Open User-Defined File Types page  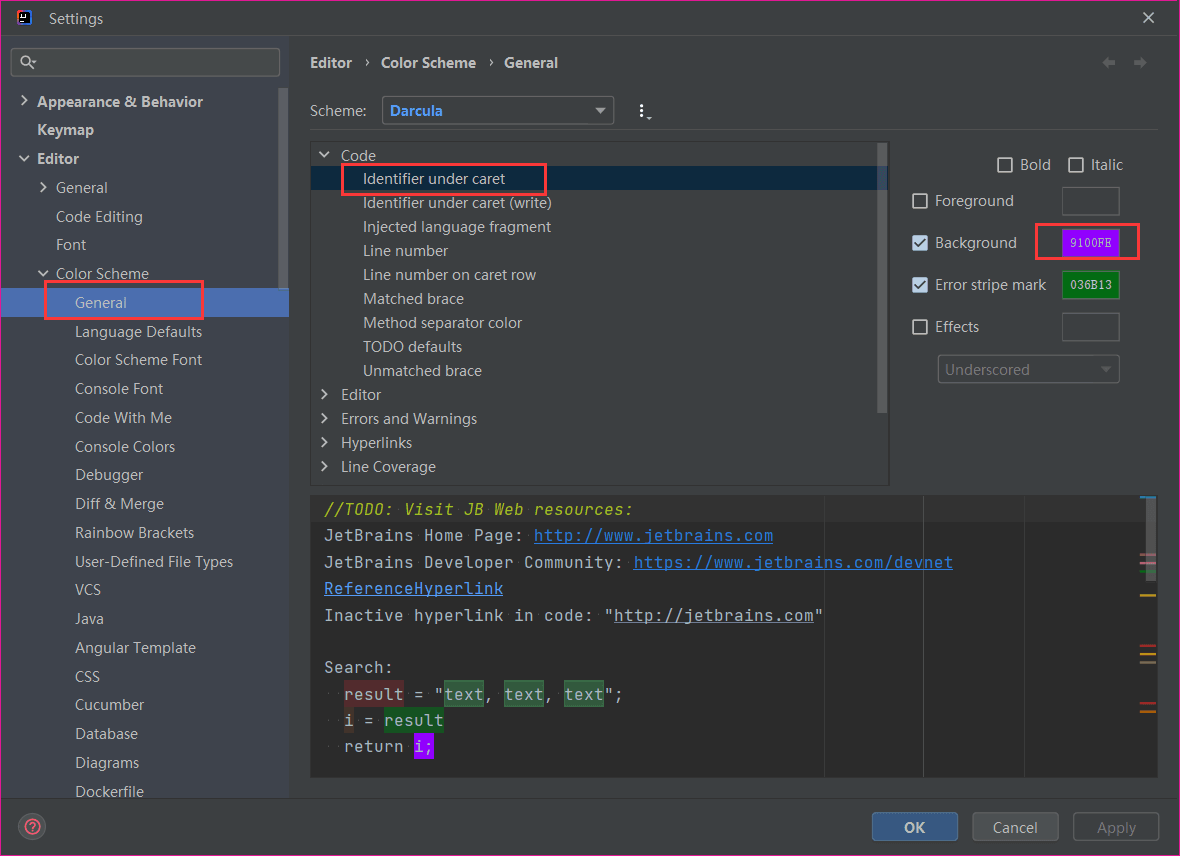pos(154,562)
